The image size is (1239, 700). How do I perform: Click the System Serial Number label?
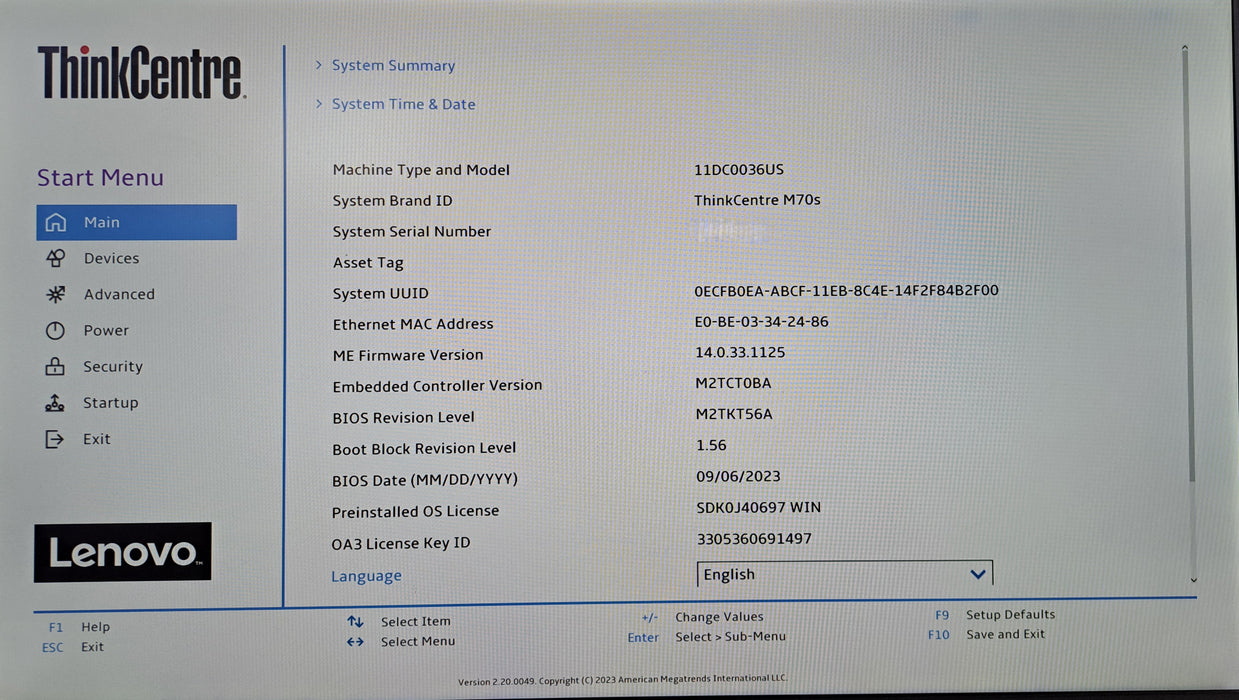[412, 231]
